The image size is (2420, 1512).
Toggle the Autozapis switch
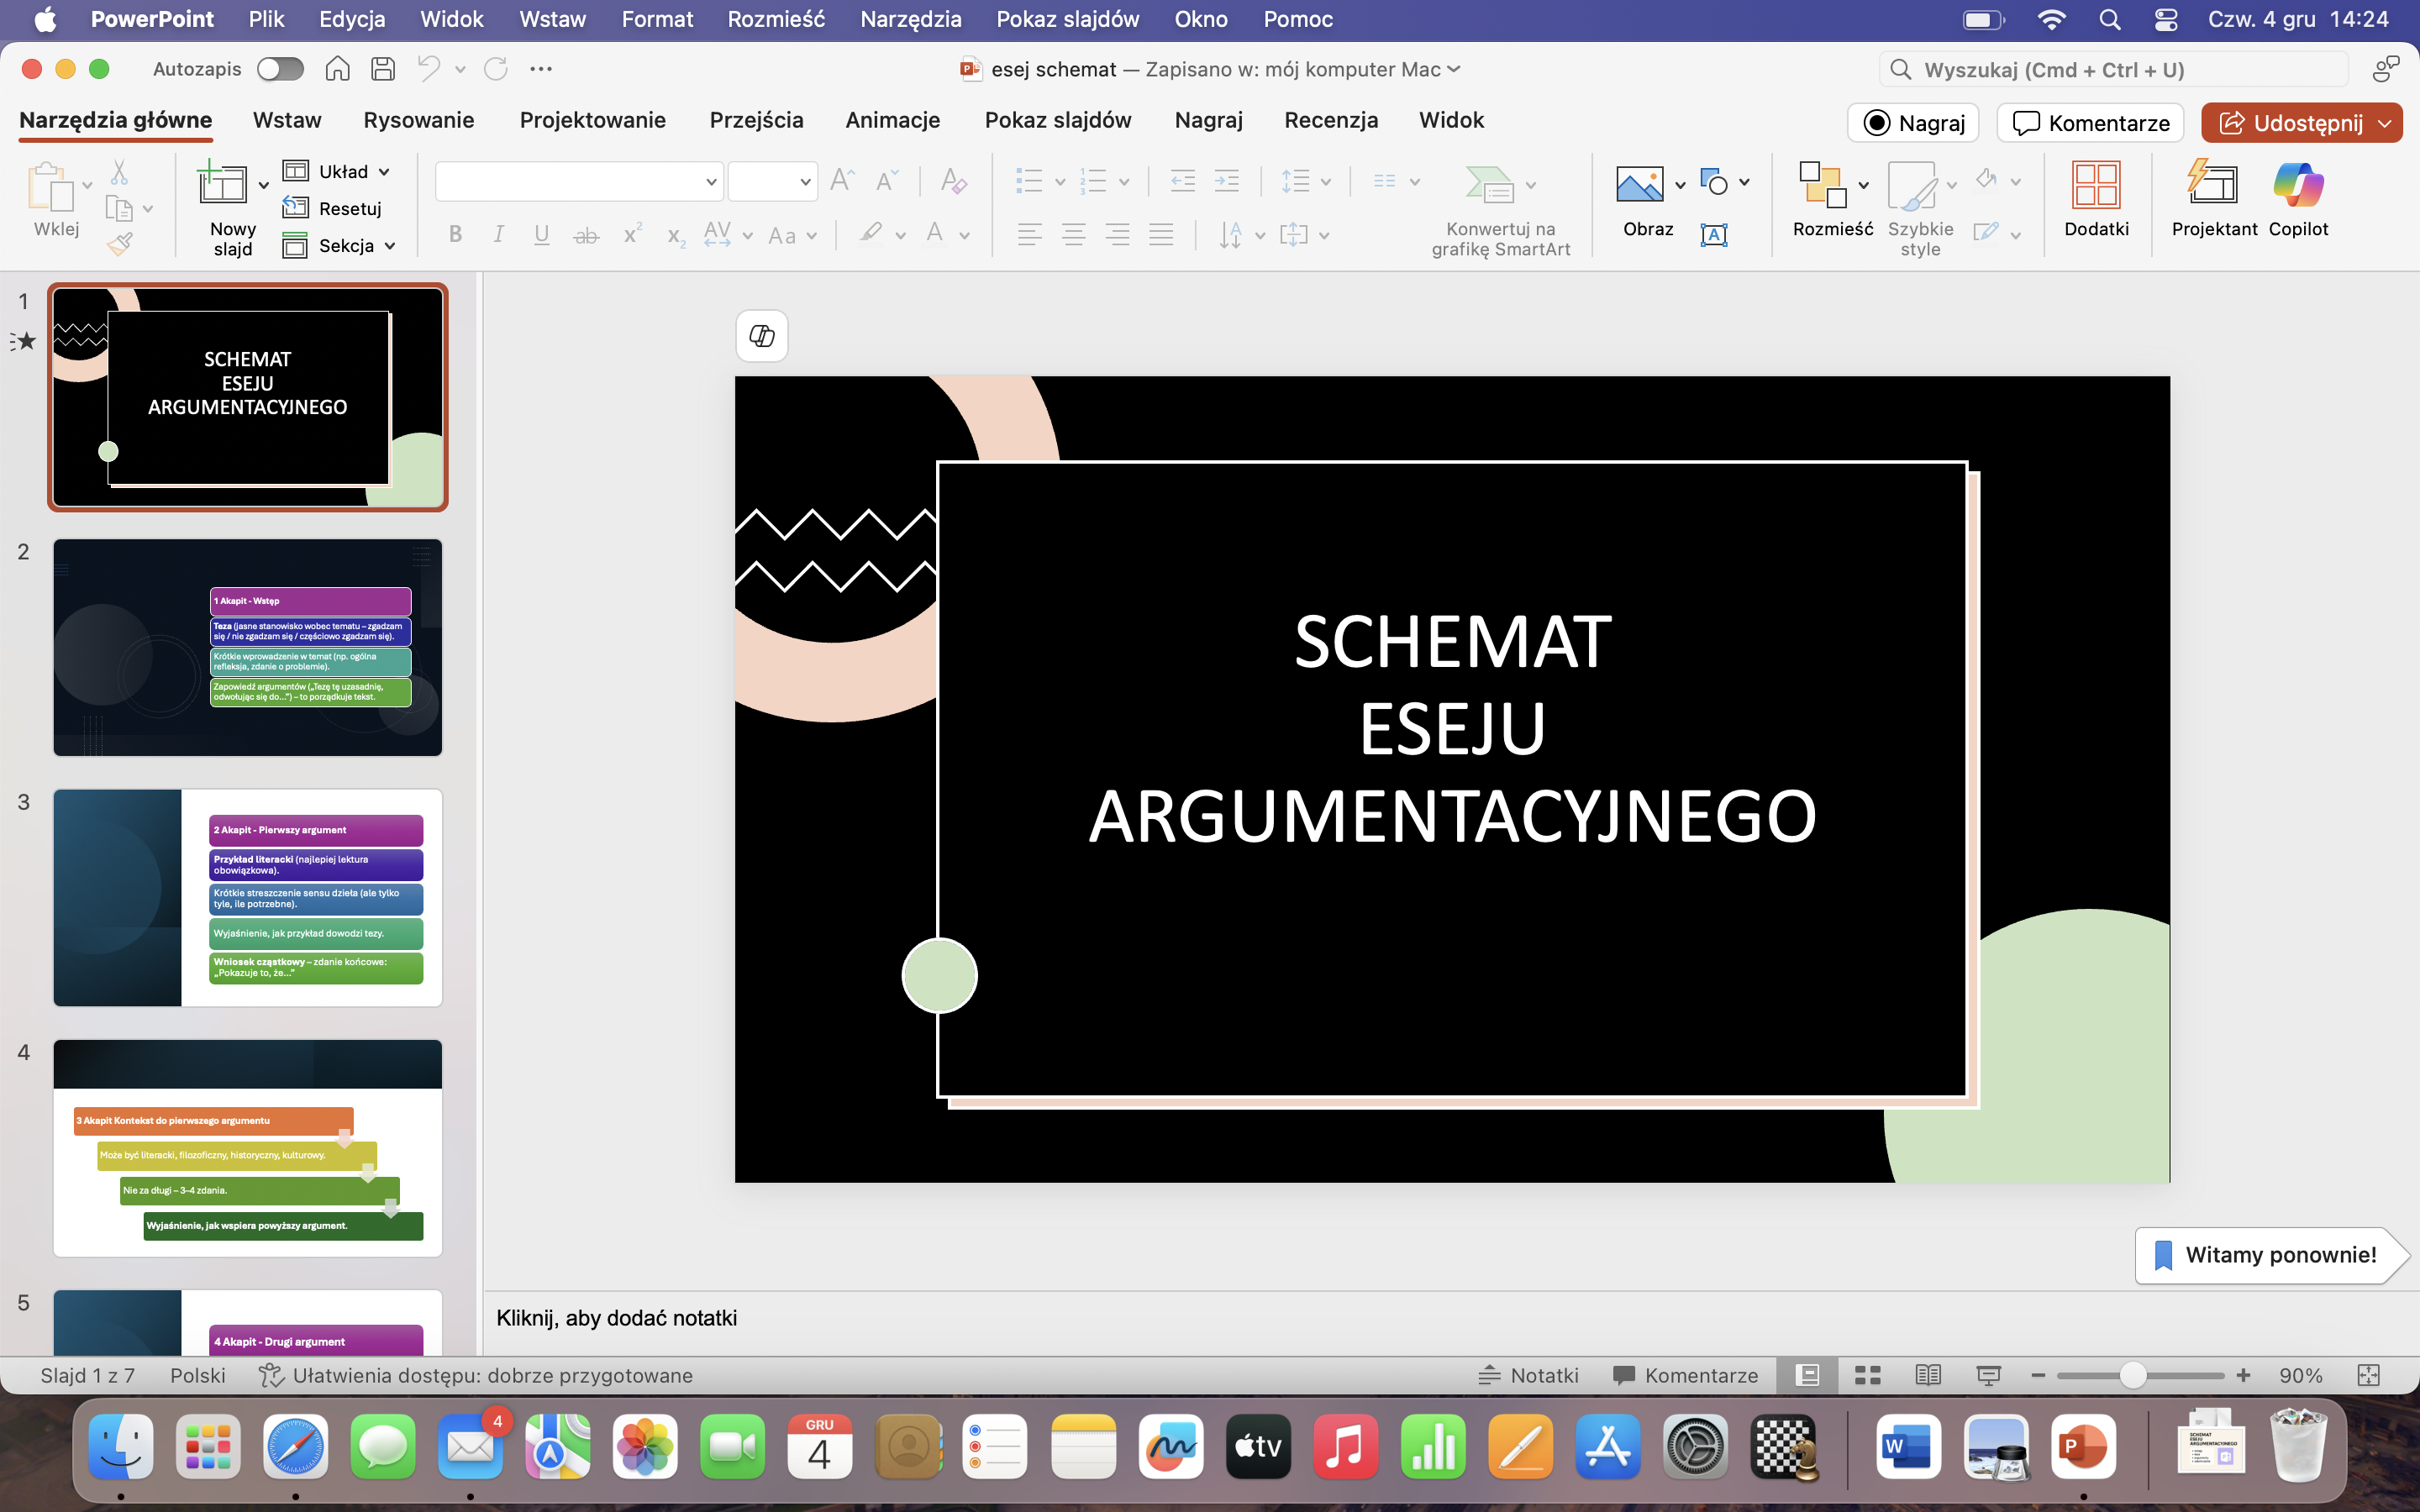pyautogui.click(x=280, y=69)
